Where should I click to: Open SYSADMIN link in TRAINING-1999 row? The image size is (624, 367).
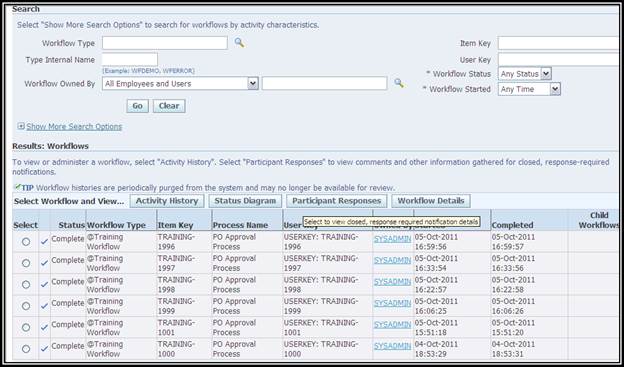coord(392,303)
